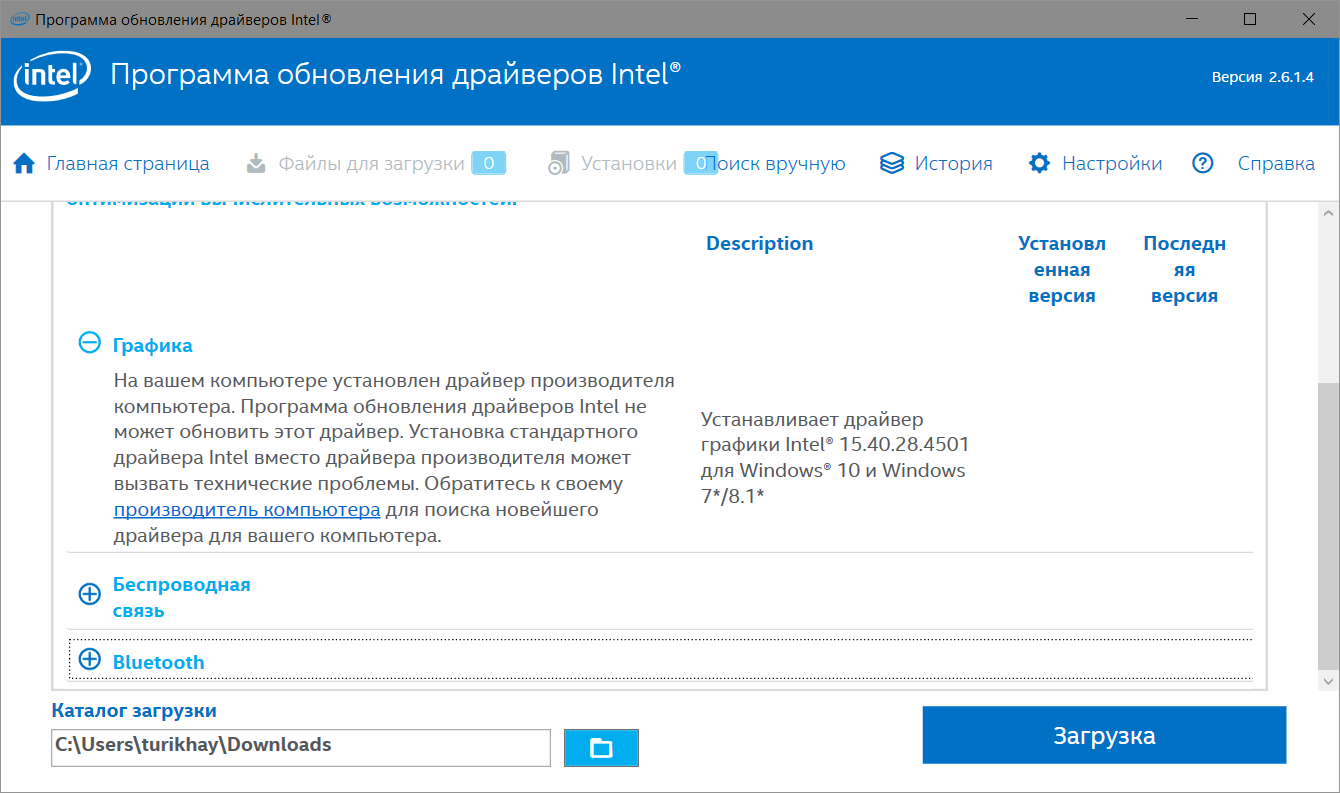Viewport: 1340px width, 793px height.
Task: Maximize the Intel driver update window
Action: [x=1250, y=19]
